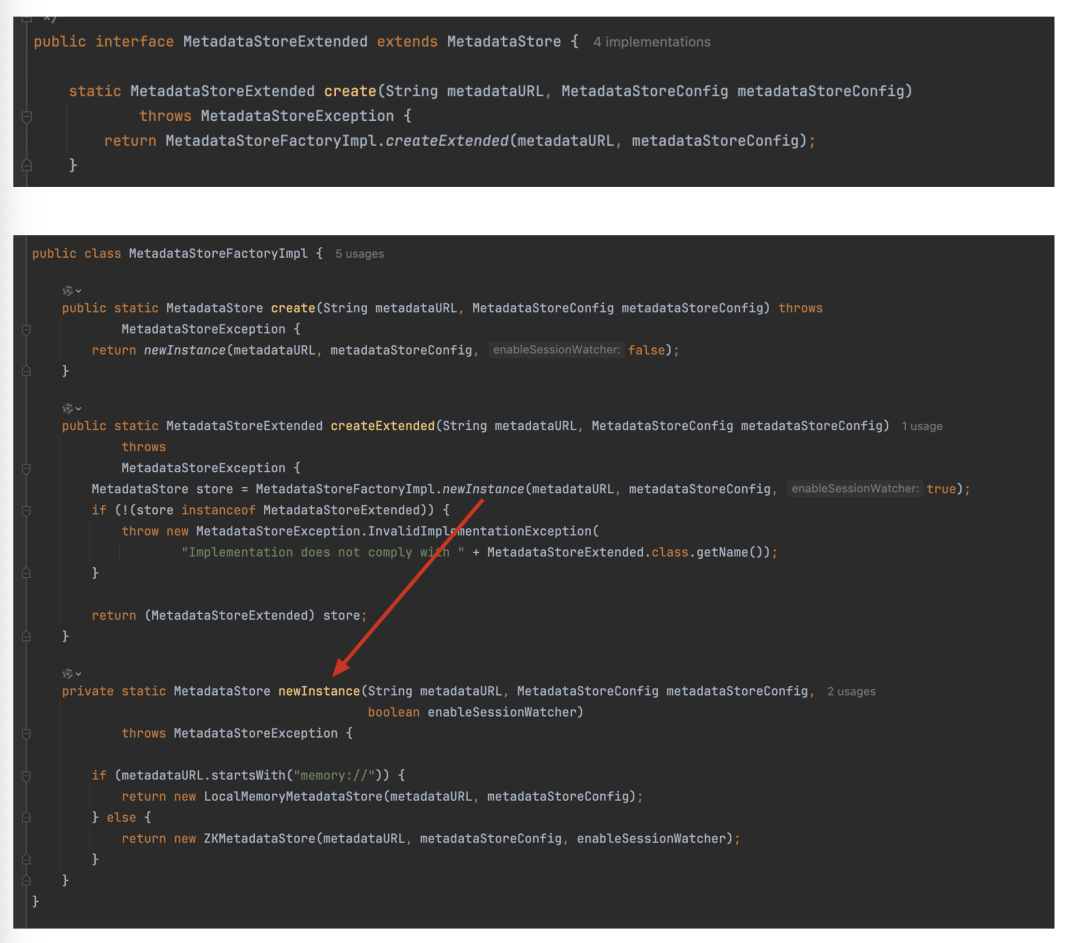Open the '2 usages' hint on newInstance
The height and width of the screenshot is (943, 1080).
[x=851, y=692]
